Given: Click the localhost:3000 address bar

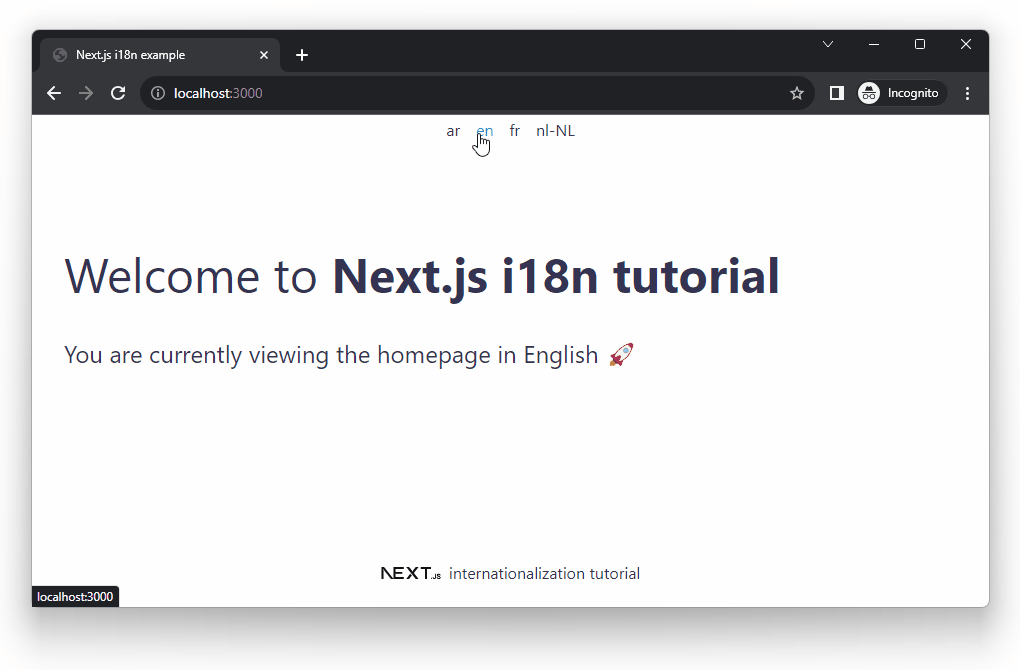Looking at the screenshot, I should (477, 93).
